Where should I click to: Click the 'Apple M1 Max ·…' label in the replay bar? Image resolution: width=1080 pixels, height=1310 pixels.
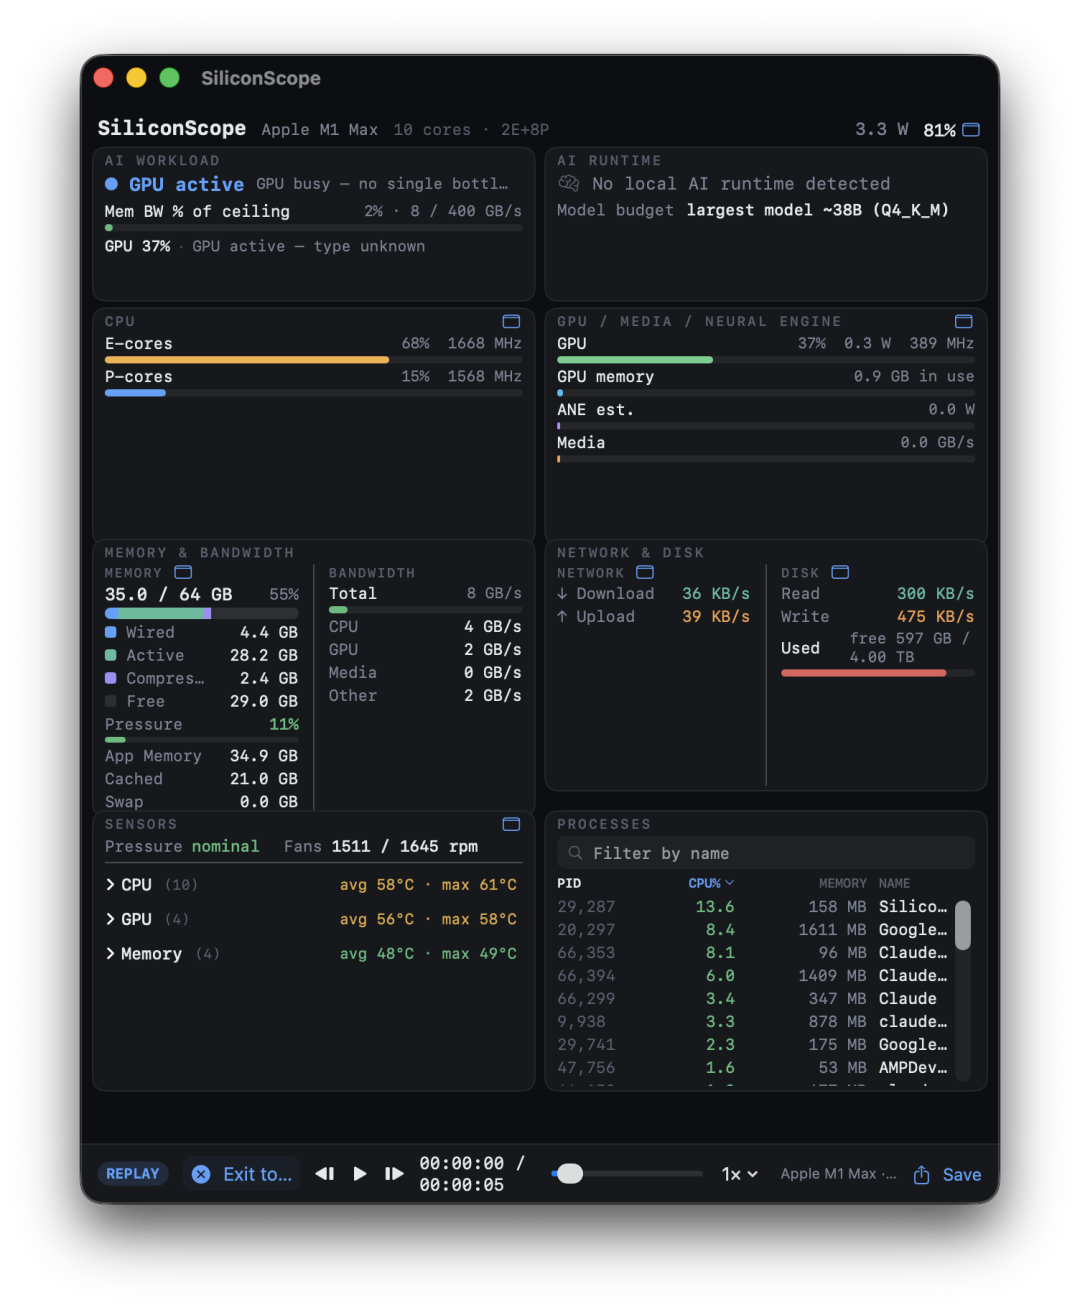[838, 1174]
